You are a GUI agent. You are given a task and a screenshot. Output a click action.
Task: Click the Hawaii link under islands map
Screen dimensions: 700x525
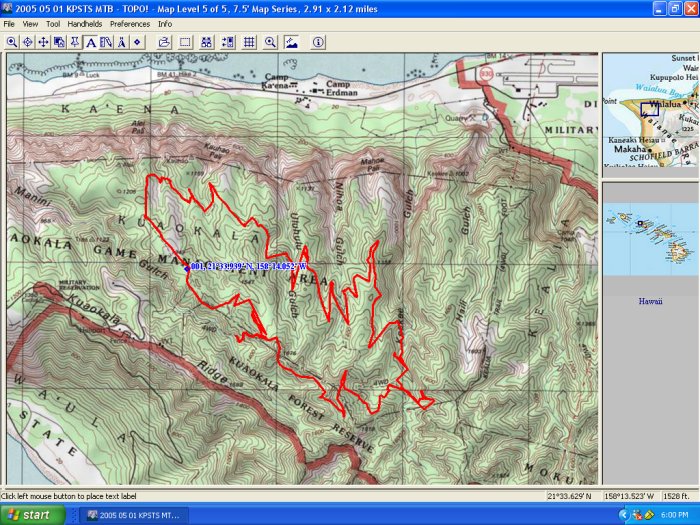650,301
